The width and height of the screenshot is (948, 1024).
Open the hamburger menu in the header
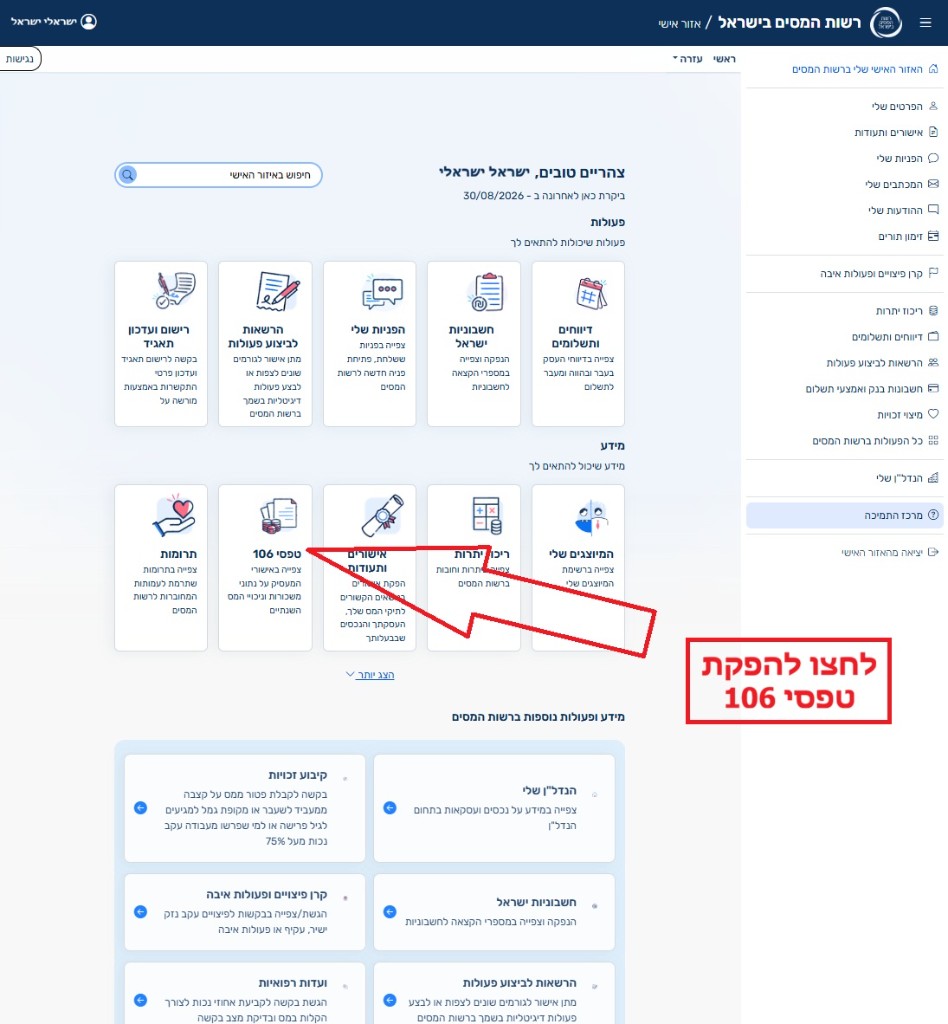click(925, 23)
